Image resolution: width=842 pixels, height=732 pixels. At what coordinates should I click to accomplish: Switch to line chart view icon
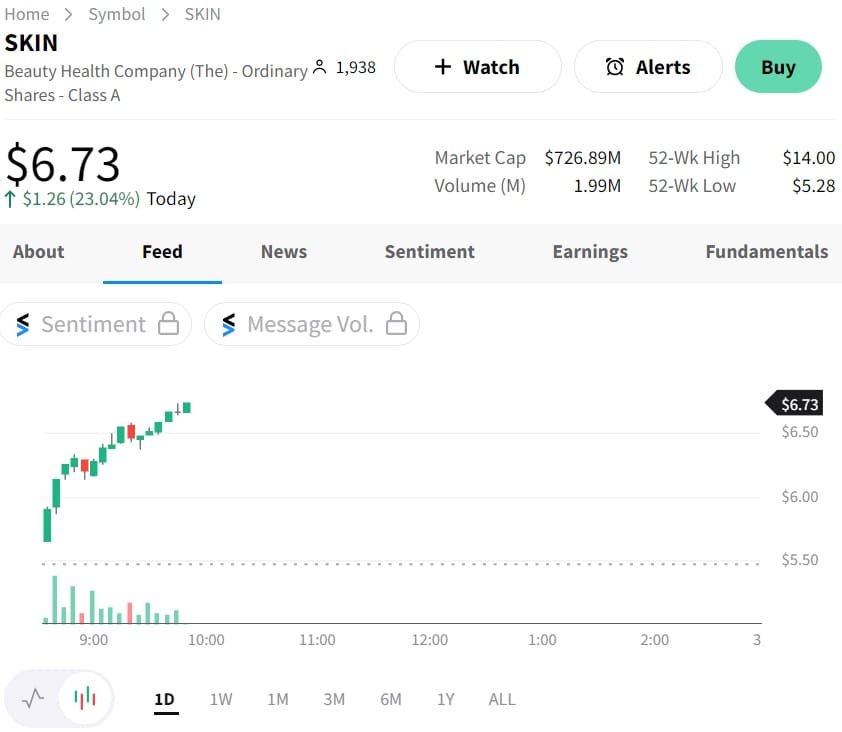(33, 697)
